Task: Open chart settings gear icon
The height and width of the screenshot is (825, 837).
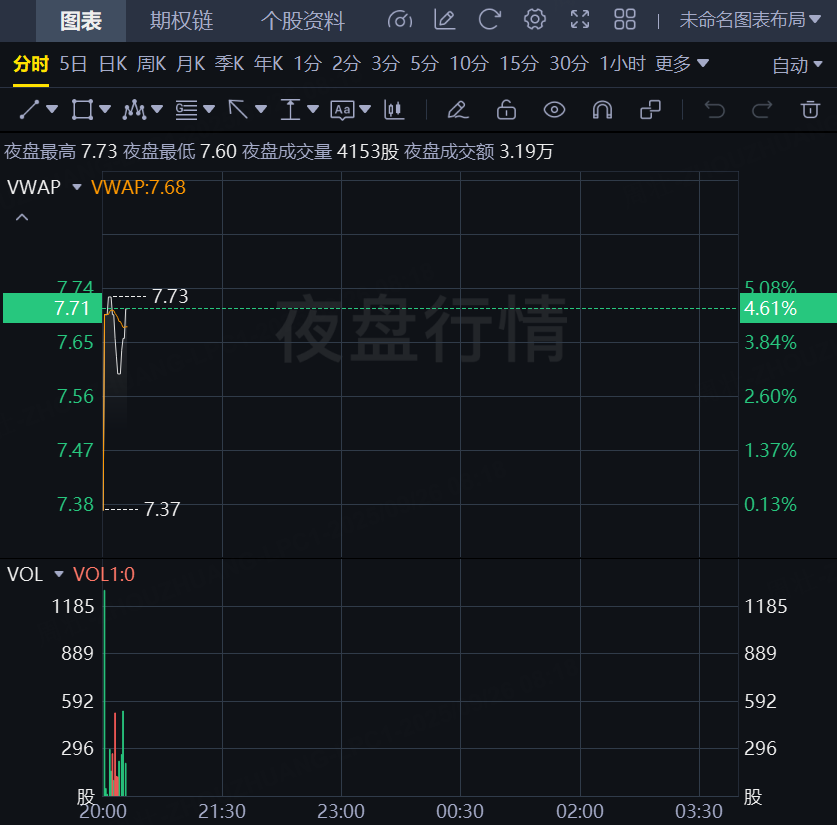Action: click(535, 20)
